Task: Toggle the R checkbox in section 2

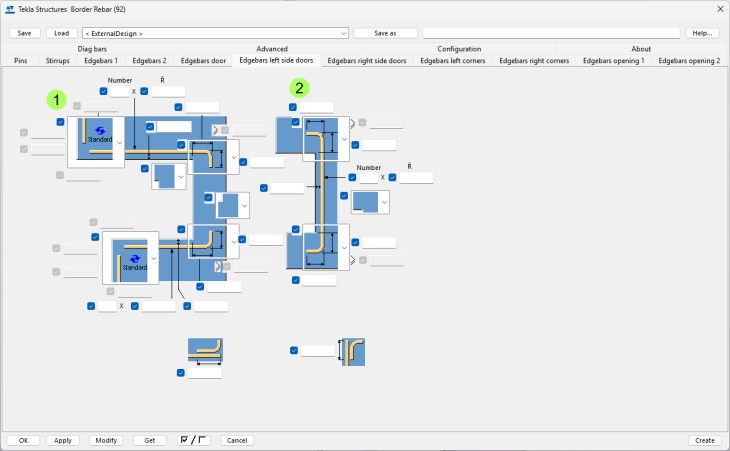Action: (392, 177)
